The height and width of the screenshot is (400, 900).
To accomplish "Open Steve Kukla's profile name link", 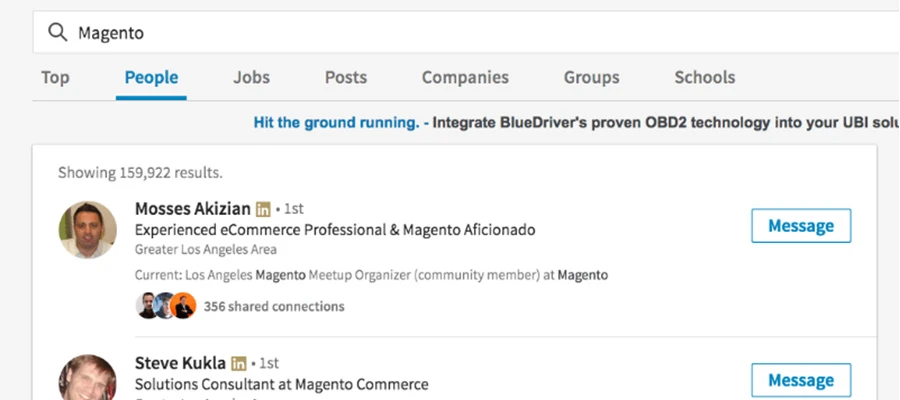I will 181,362.
